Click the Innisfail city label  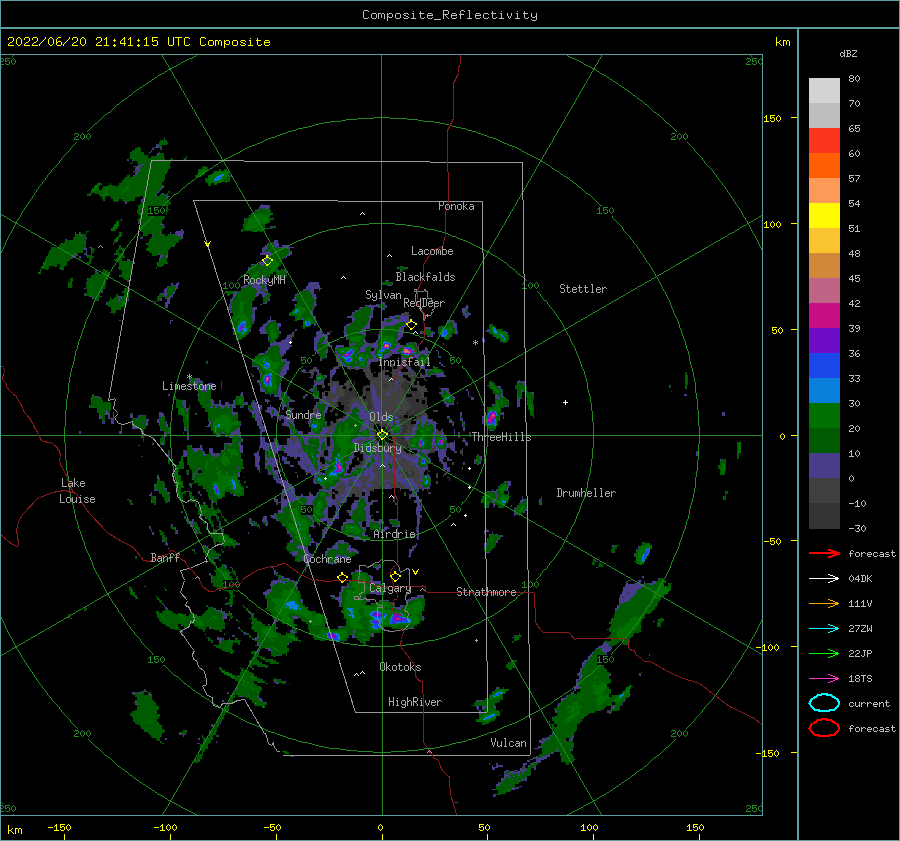click(x=404, y=362)
